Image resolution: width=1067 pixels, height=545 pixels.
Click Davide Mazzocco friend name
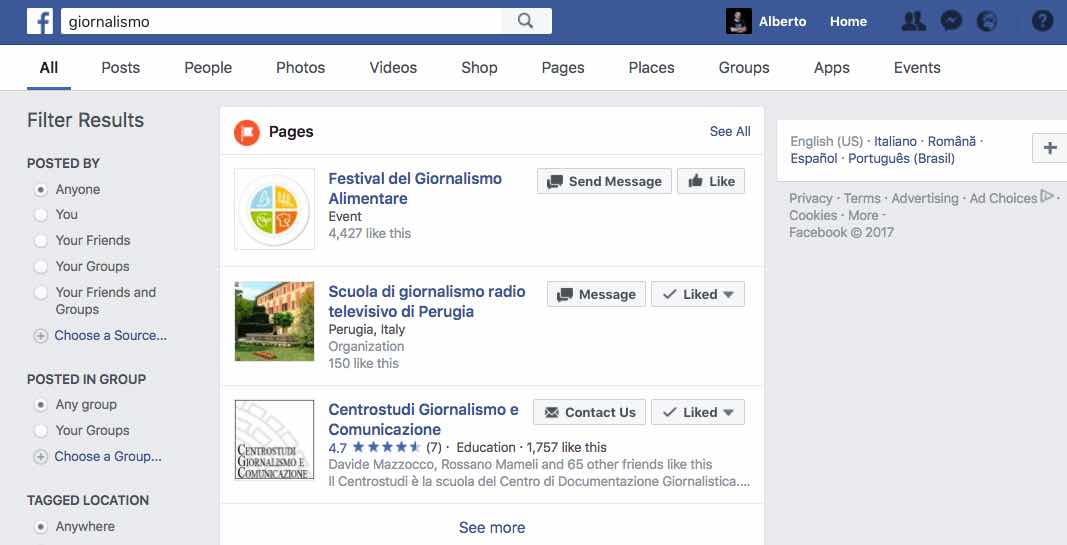click(382, 465)
